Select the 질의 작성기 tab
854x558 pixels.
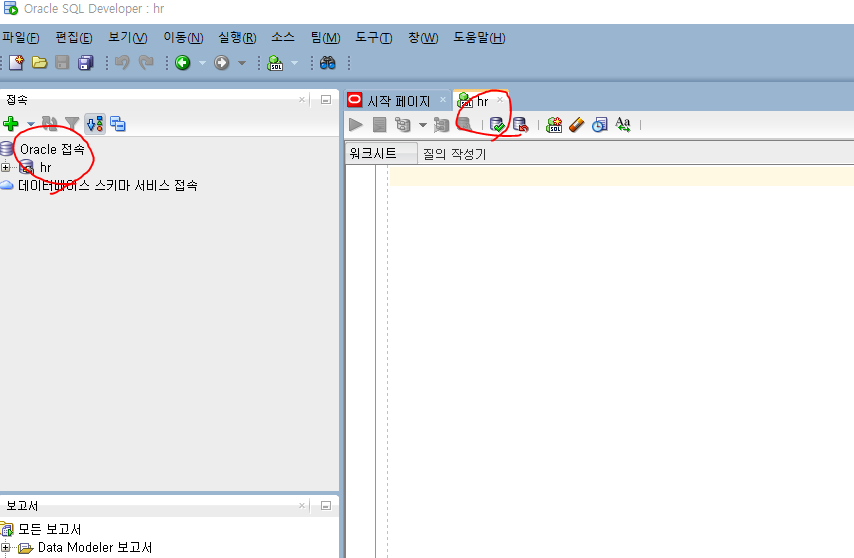(454, 154)
